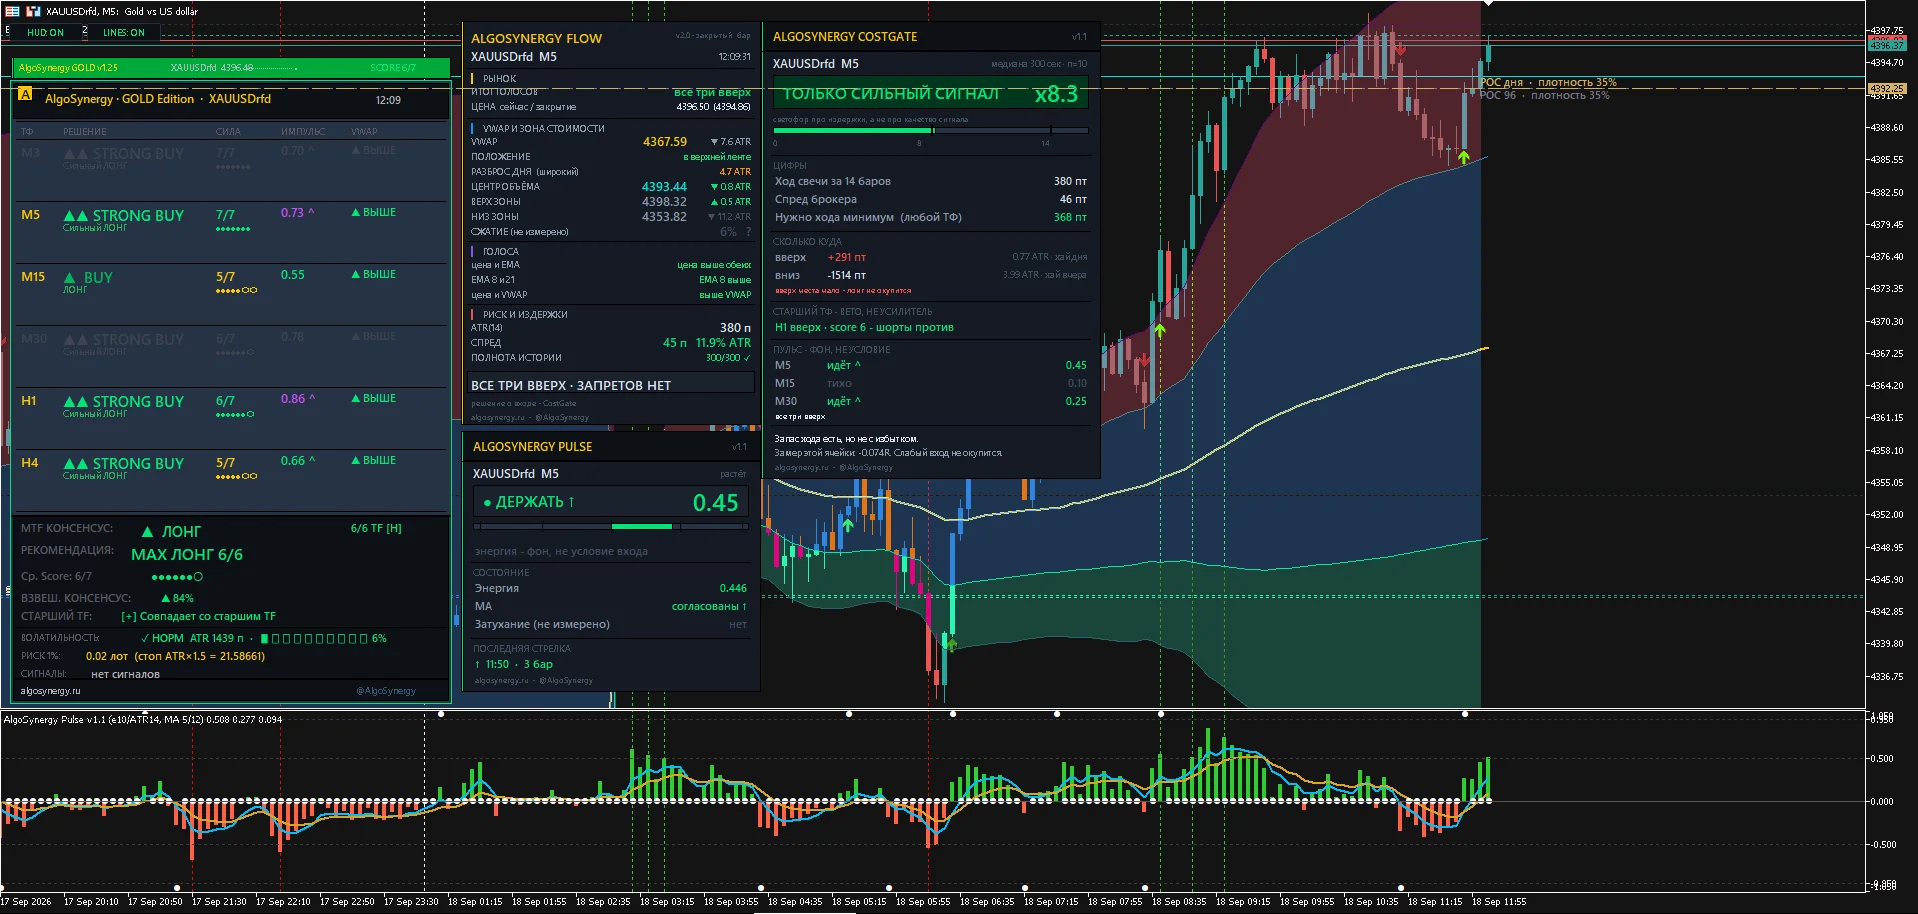Click the 11:50 · 3 бар last arrow entry

[514, 664]
